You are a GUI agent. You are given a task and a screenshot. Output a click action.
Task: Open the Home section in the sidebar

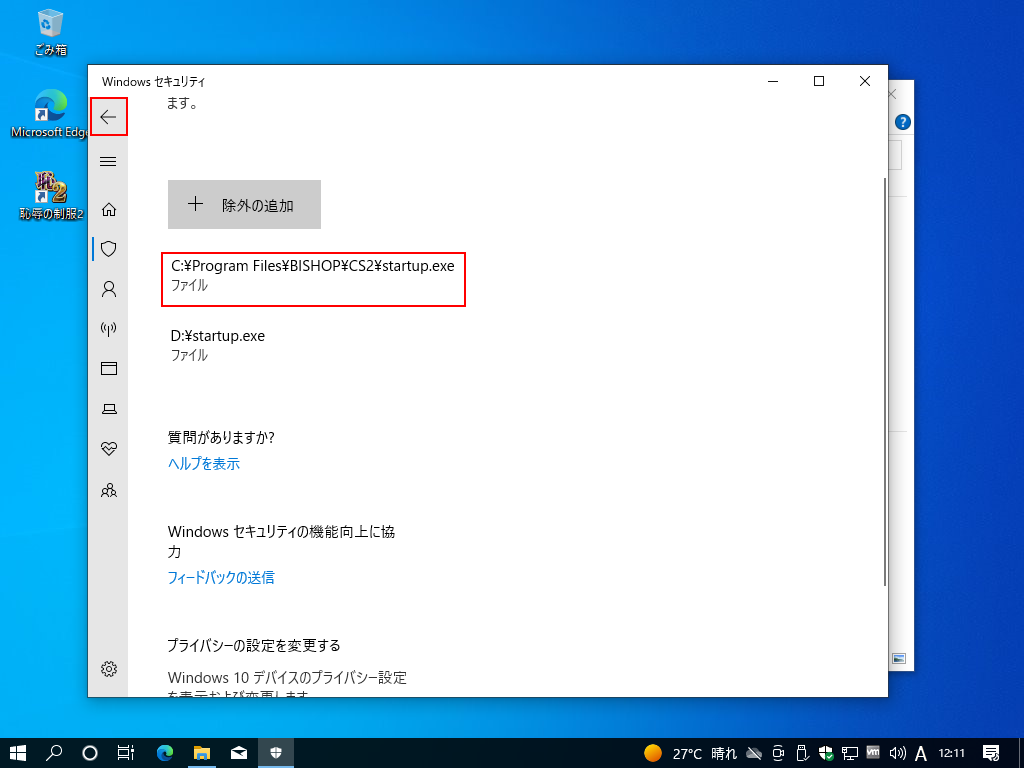[108, 209]
